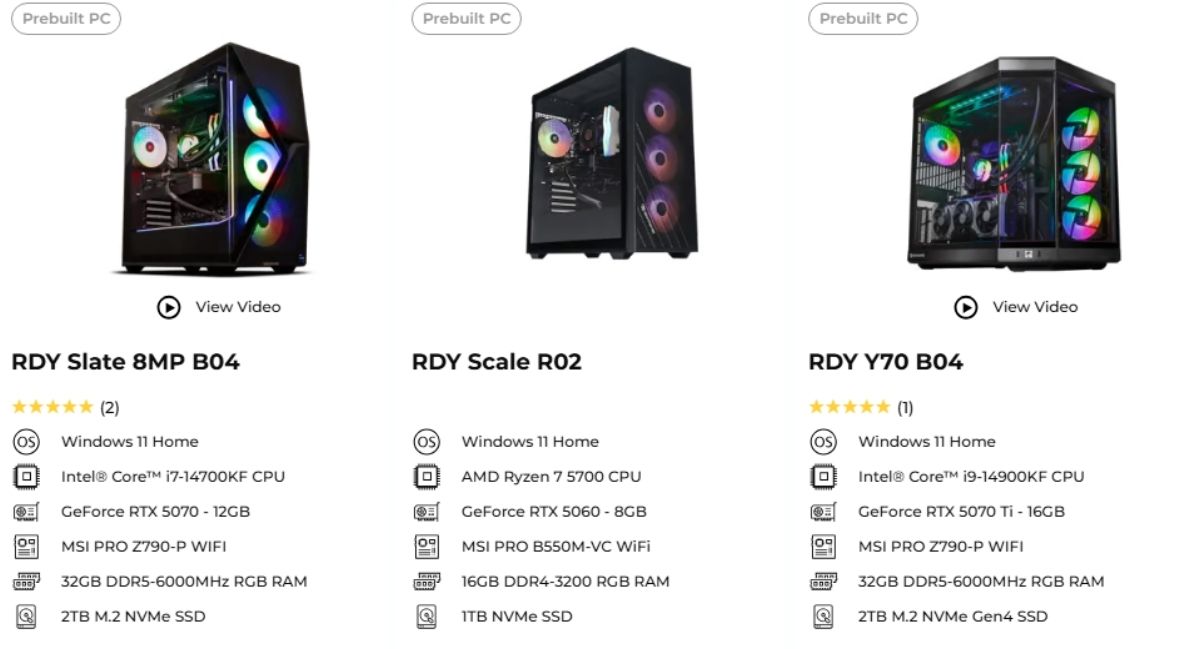Image resolution: width=1182 pixels, height=649 pixels.
Task: Click the SSD icon for 2TB M.2 NVMe Gen4 SSD
Action: pos(822,616)
